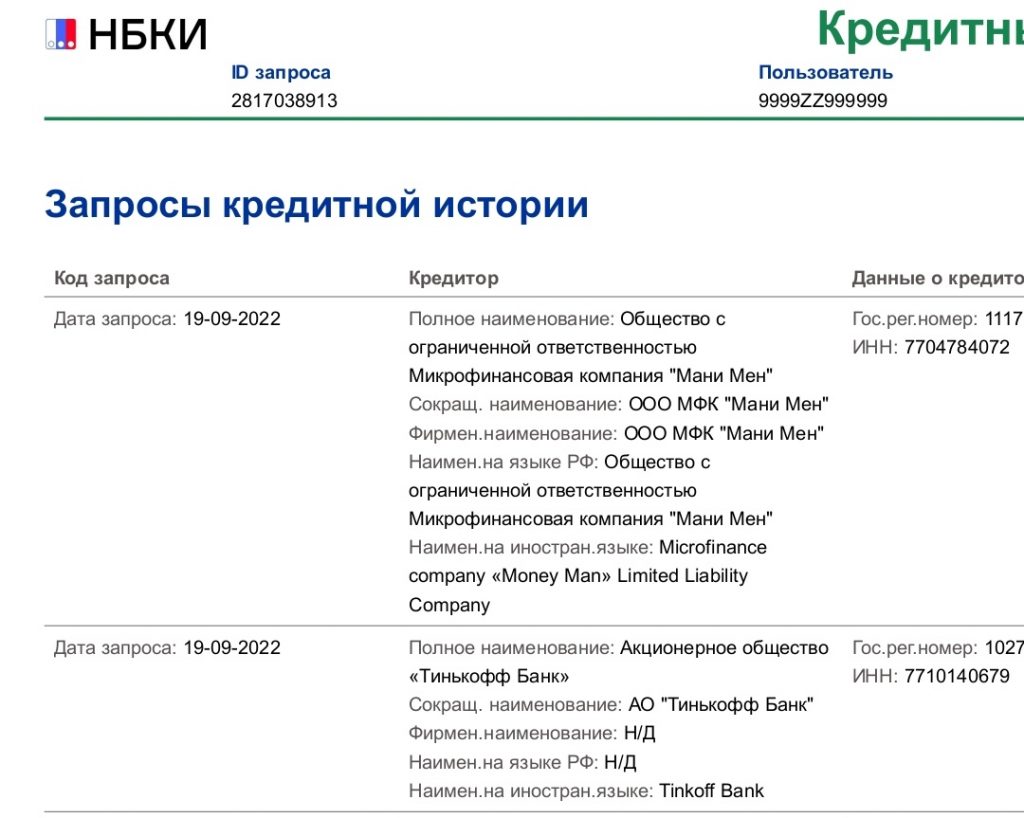Click 'company «Money Man» Limited Liability' line
This screenshot has width=1024, height=818.
(578, 576)
